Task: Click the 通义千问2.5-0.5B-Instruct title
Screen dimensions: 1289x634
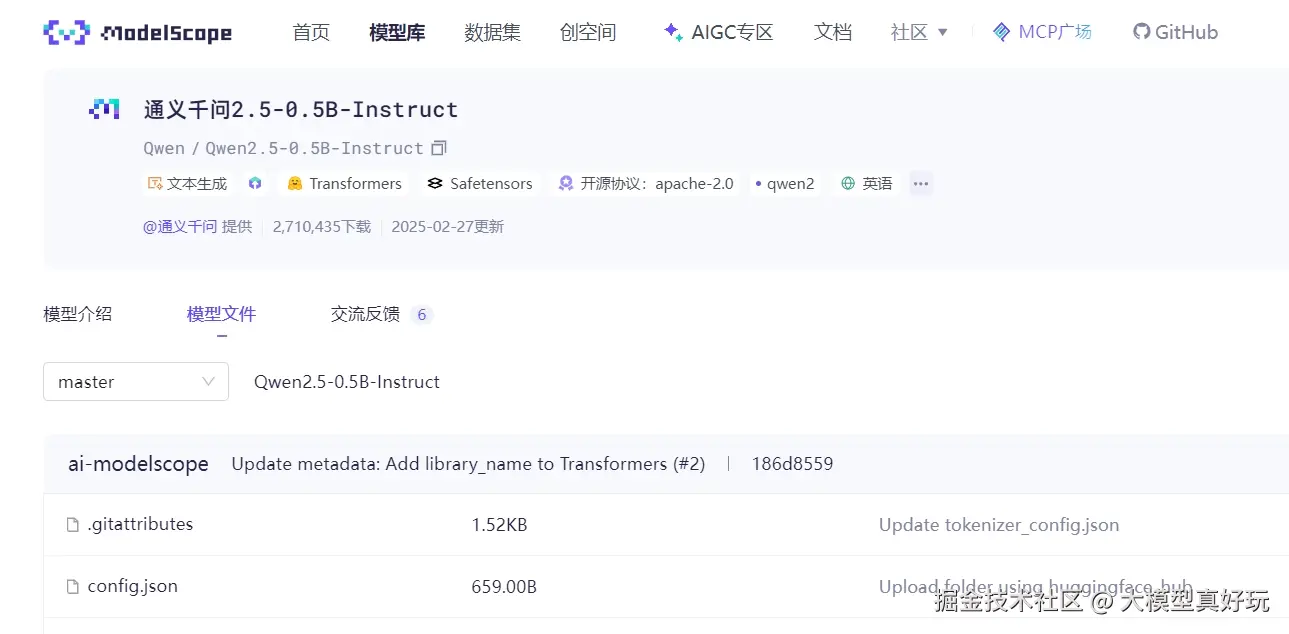Action: click(x=301, y=110)
